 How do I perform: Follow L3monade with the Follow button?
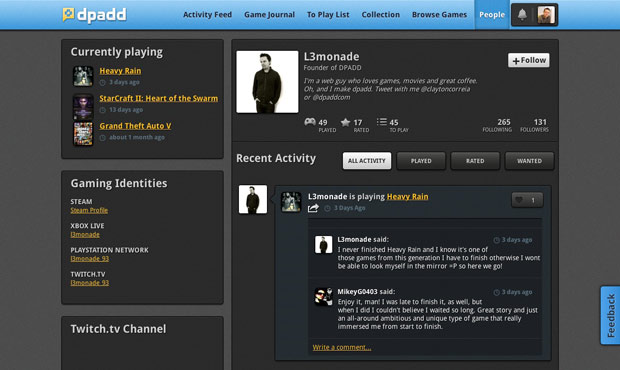529,60
